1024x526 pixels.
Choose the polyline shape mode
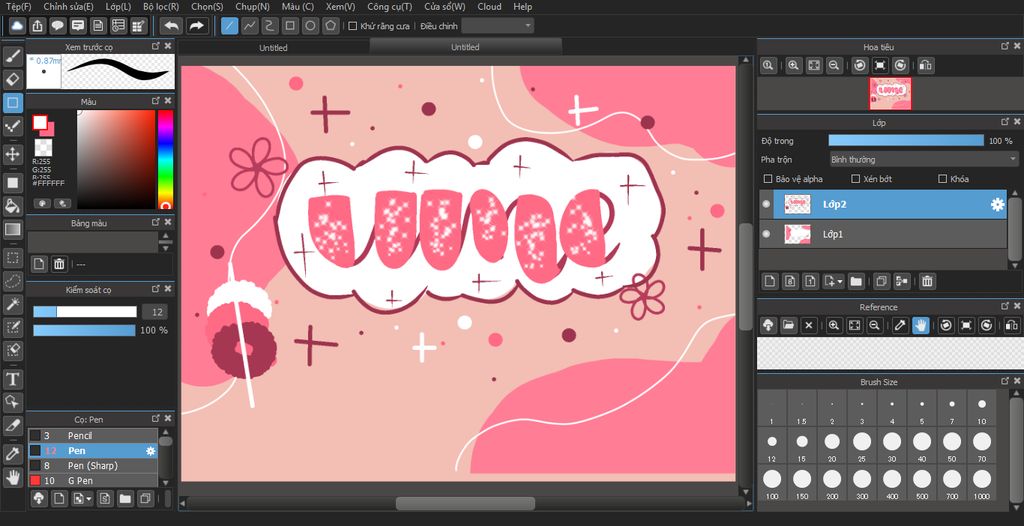click(249, 26)
